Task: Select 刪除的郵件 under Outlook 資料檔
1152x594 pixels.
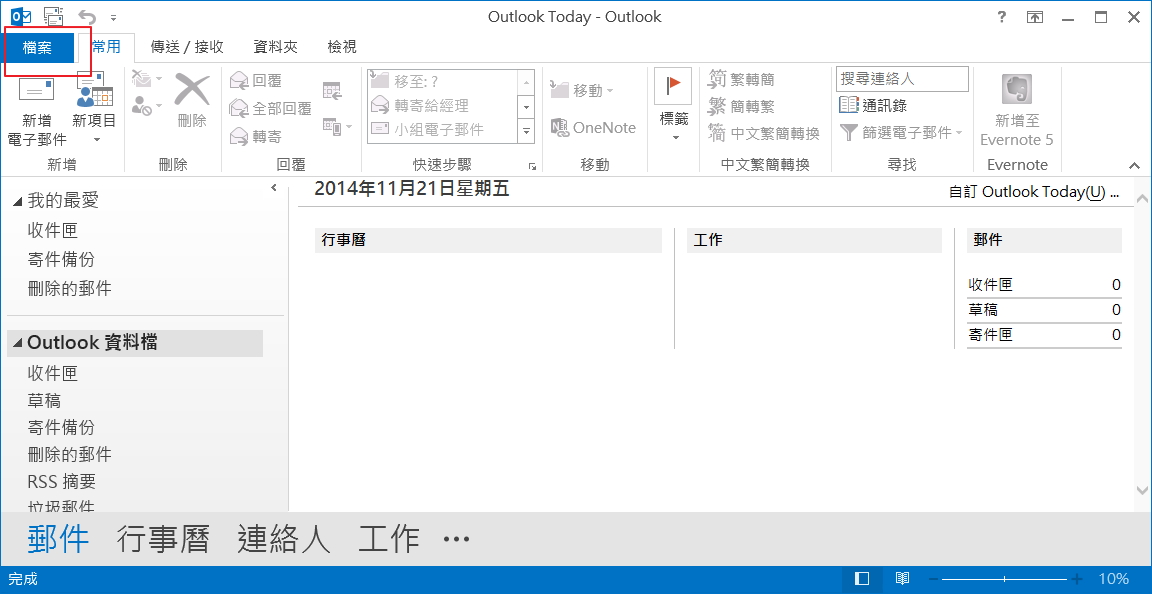Action: coord(70,454)
